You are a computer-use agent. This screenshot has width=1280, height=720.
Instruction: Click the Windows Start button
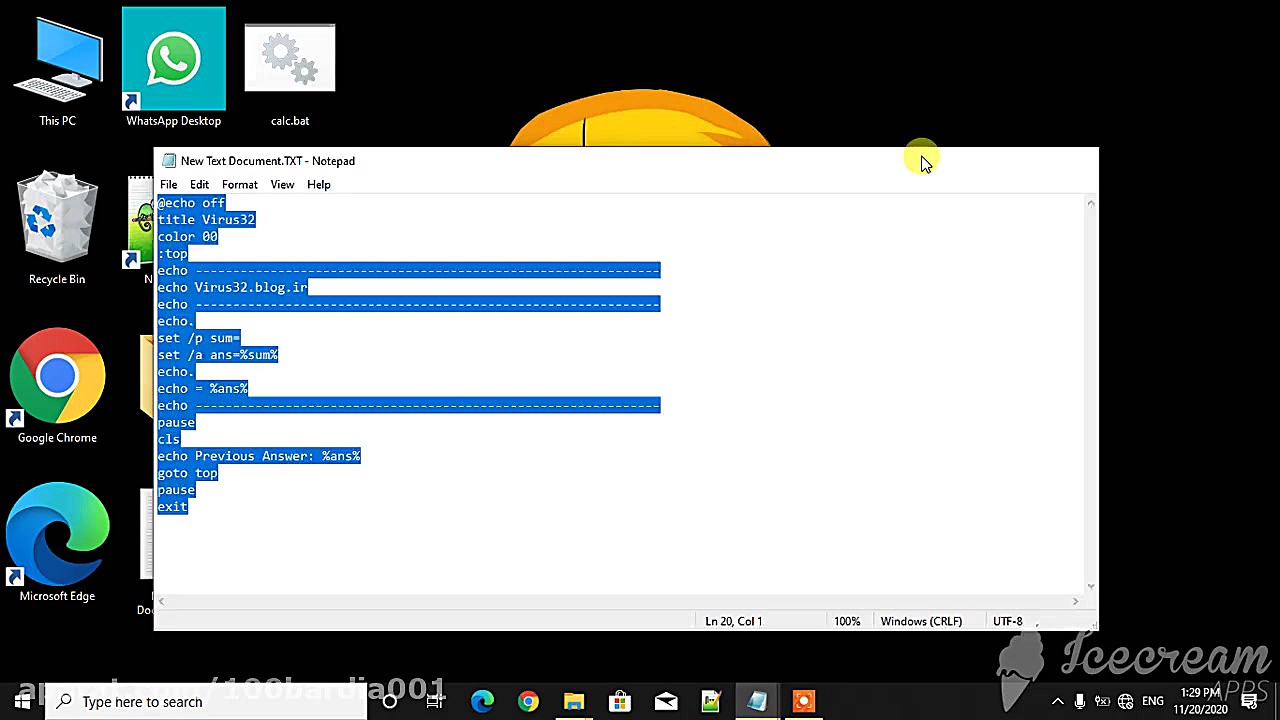[x=22, y=701]
